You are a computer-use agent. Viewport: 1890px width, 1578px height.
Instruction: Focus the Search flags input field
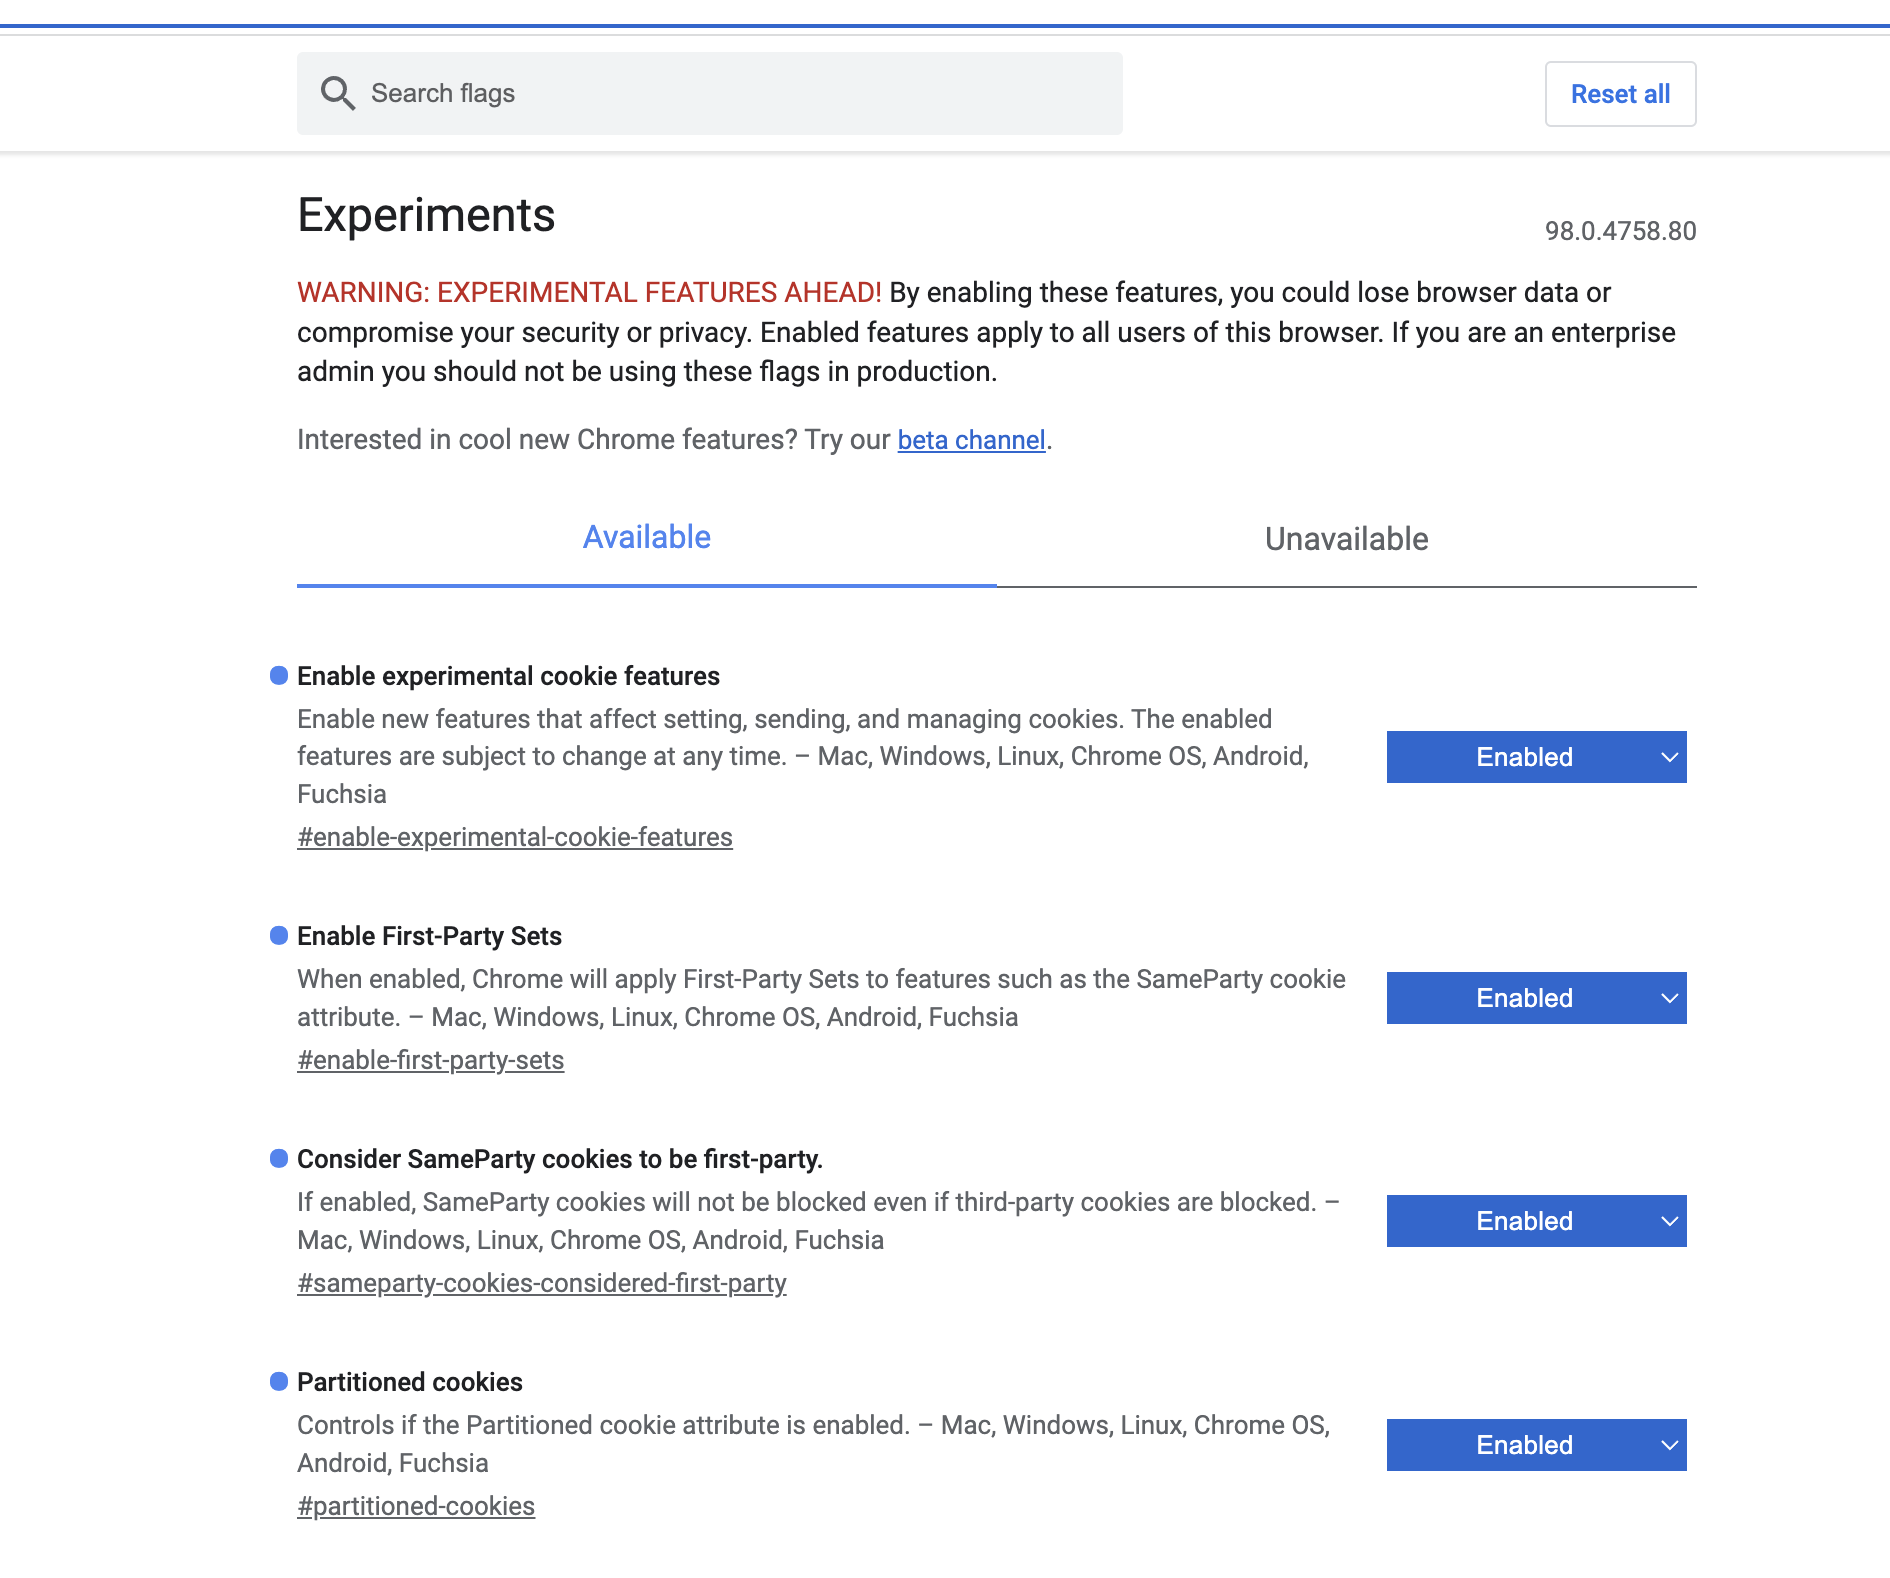740,93
